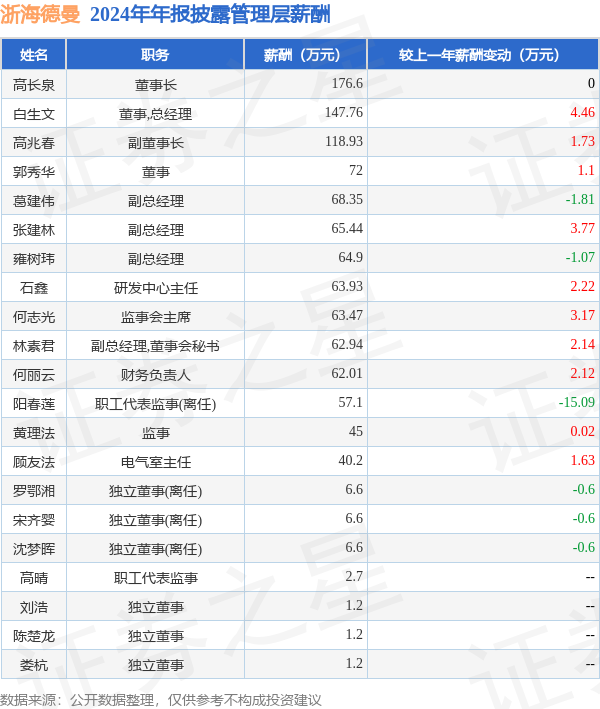Click the 财务负责人 position cell
Image resolution: width=600 pixels, height=709 pixels.
point(156,374)
